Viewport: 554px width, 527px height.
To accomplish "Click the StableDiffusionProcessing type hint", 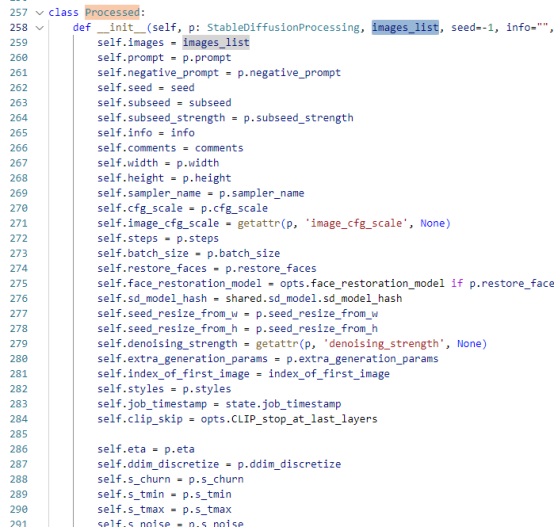I will click(x=283, y=27).
